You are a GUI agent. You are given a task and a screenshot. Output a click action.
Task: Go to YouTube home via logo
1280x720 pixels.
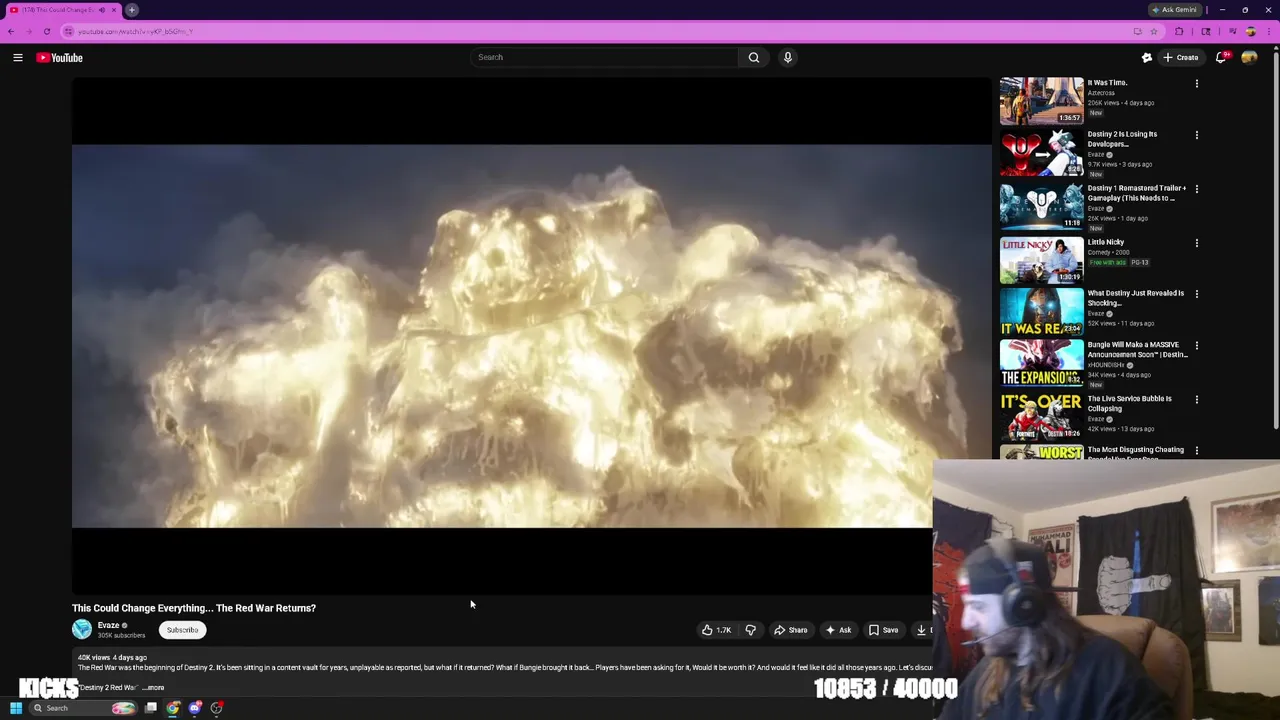point(60,58)
